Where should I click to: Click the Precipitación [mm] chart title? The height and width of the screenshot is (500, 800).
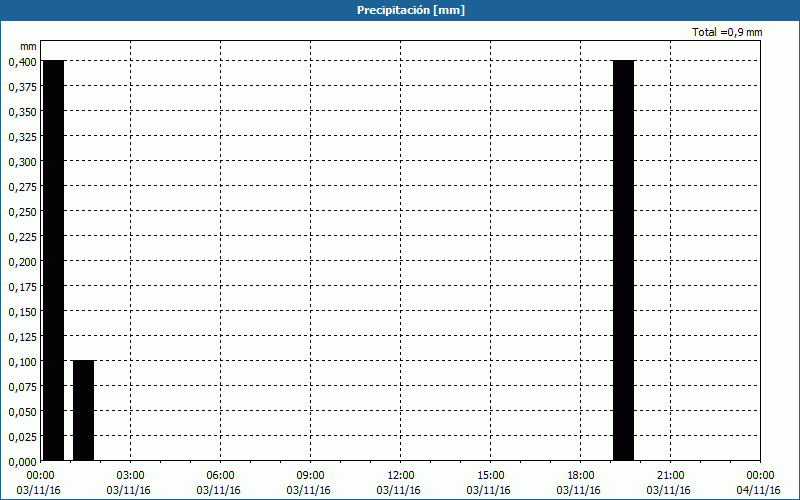pos(410,10)
